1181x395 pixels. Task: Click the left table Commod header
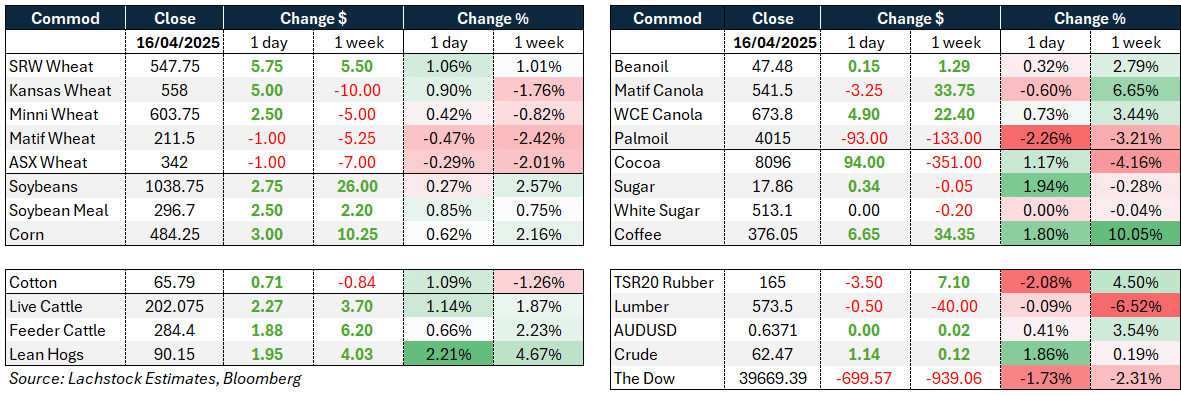[50, 18]
